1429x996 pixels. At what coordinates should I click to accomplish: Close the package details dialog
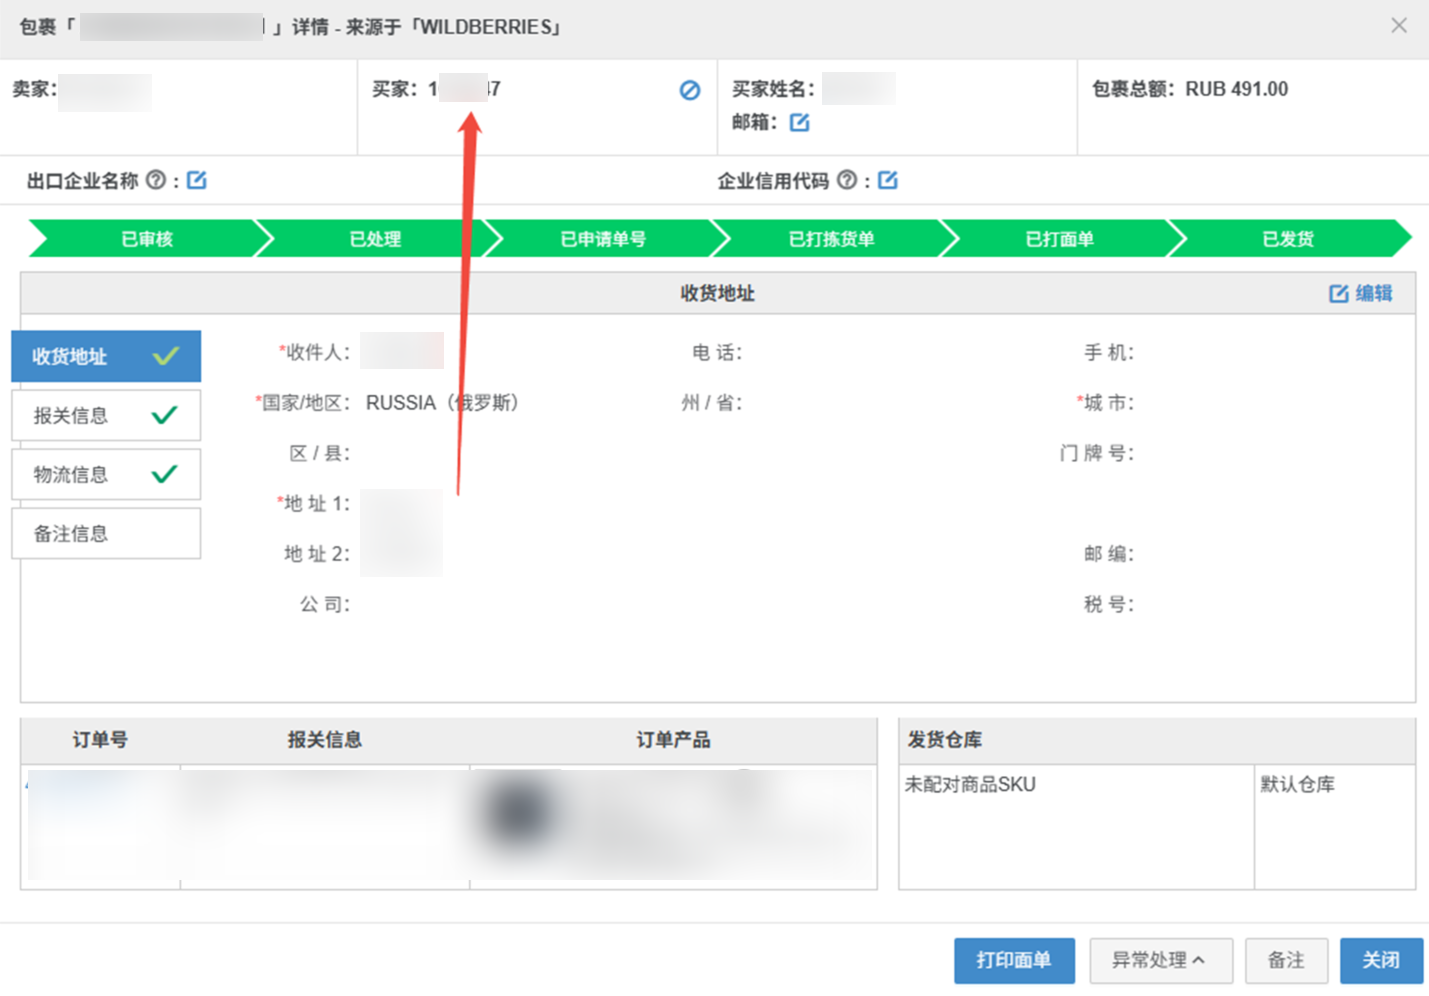click(x=1398, y=26)
